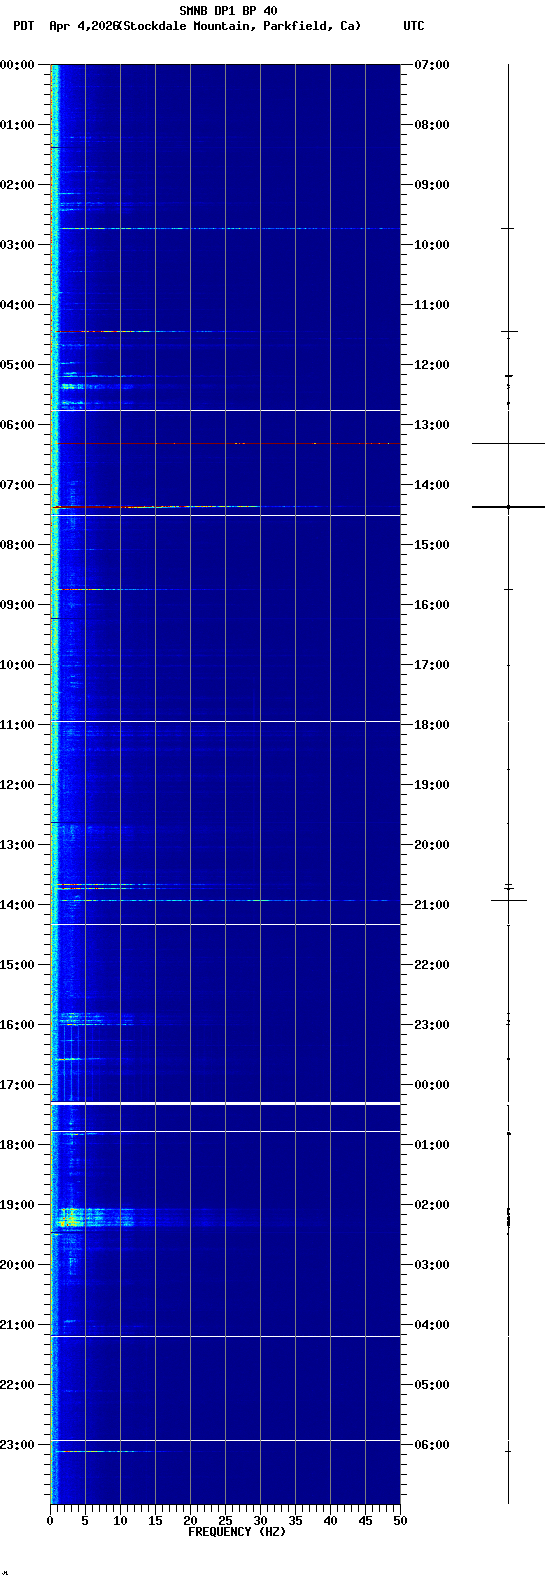552x1584 pixels.
Task: Click the 11:00 label on PDT axis
Action: 17,725
